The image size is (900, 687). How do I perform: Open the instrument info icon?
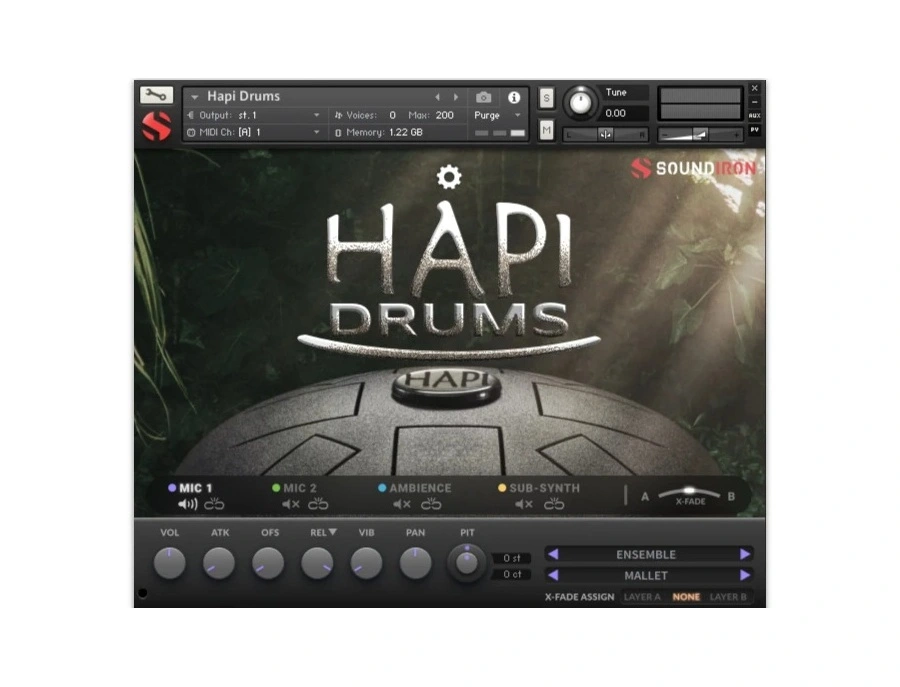[x=514, y=97]
